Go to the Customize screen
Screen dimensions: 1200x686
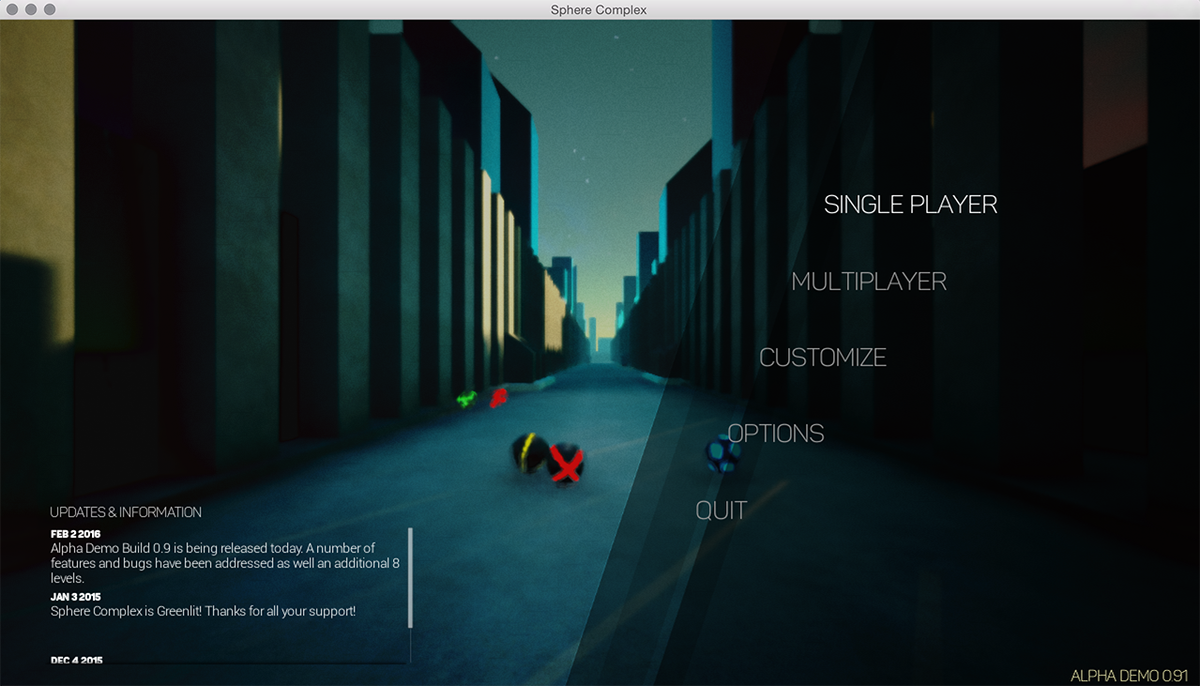click(823, 358)
